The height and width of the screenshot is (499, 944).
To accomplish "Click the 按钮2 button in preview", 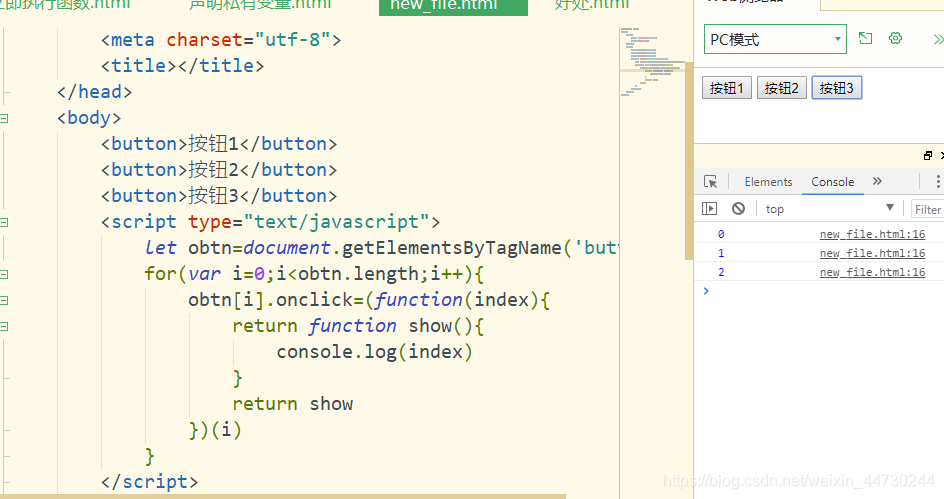I will [781, 88].
